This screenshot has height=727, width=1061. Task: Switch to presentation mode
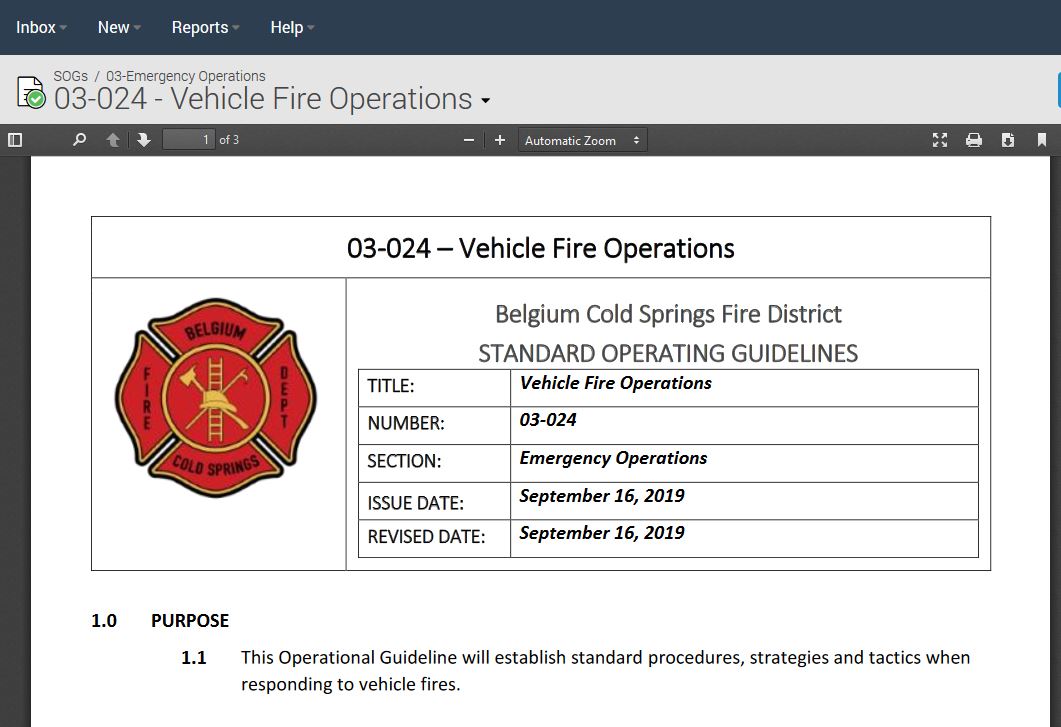[940, 140]
